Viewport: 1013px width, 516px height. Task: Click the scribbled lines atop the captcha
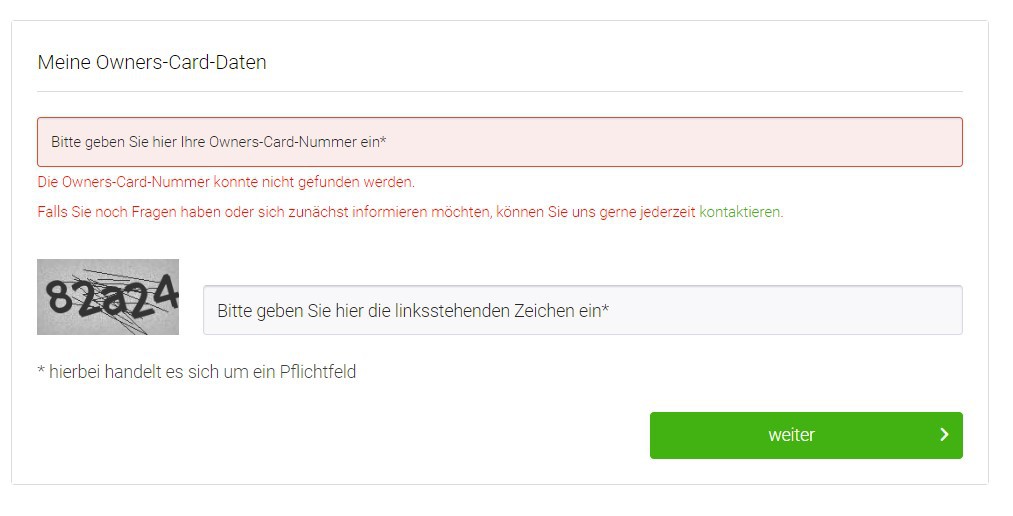(x=112, y=275)
